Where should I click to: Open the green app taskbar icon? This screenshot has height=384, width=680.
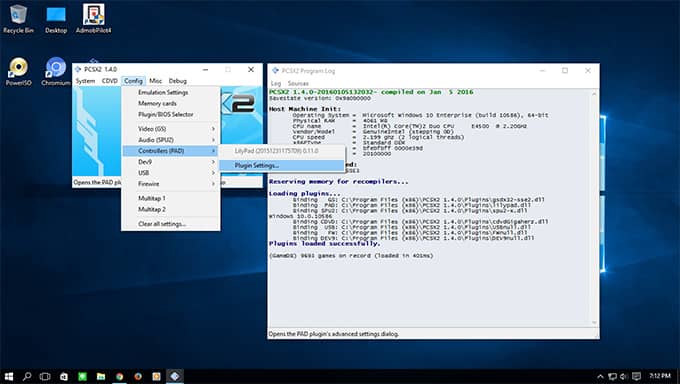click(x=82, y=376)
